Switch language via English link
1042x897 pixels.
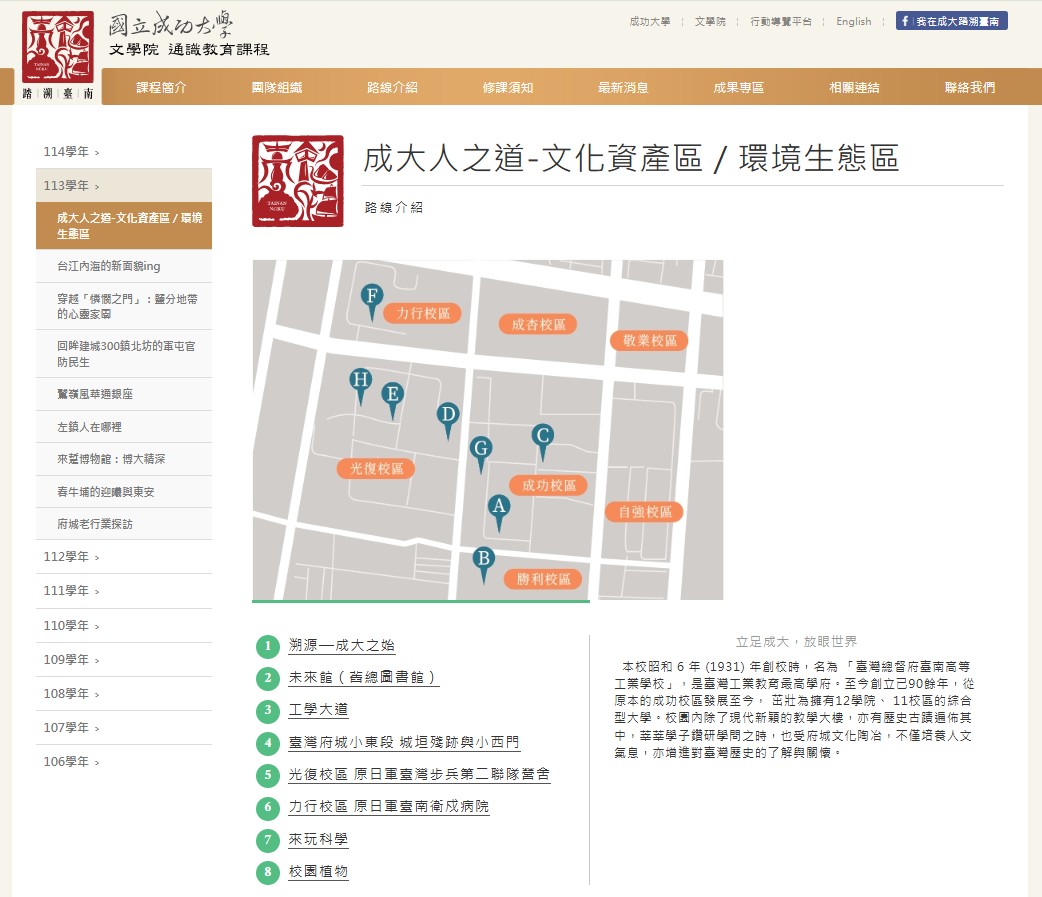853,21
